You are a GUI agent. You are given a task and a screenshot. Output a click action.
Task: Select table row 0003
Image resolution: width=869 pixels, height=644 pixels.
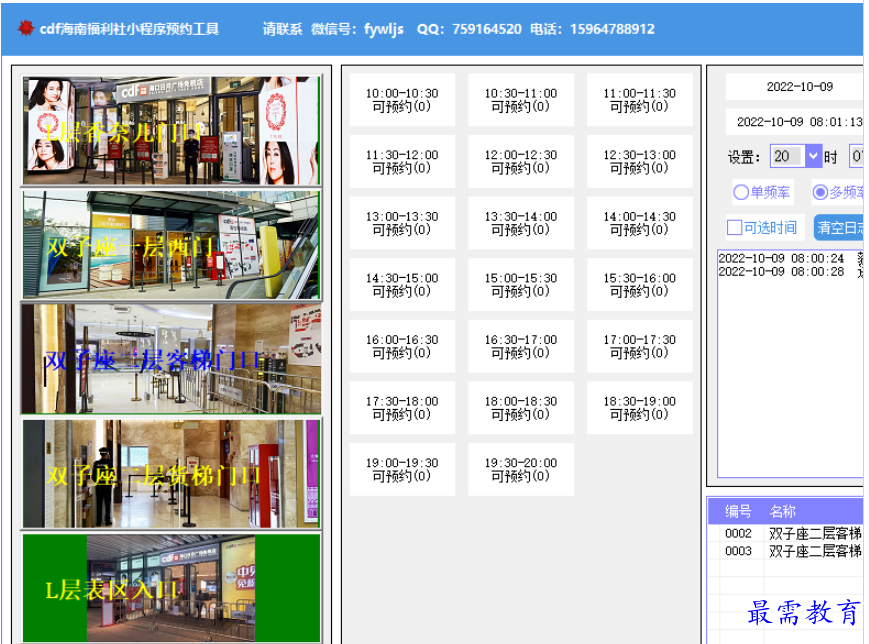[786, 551]
